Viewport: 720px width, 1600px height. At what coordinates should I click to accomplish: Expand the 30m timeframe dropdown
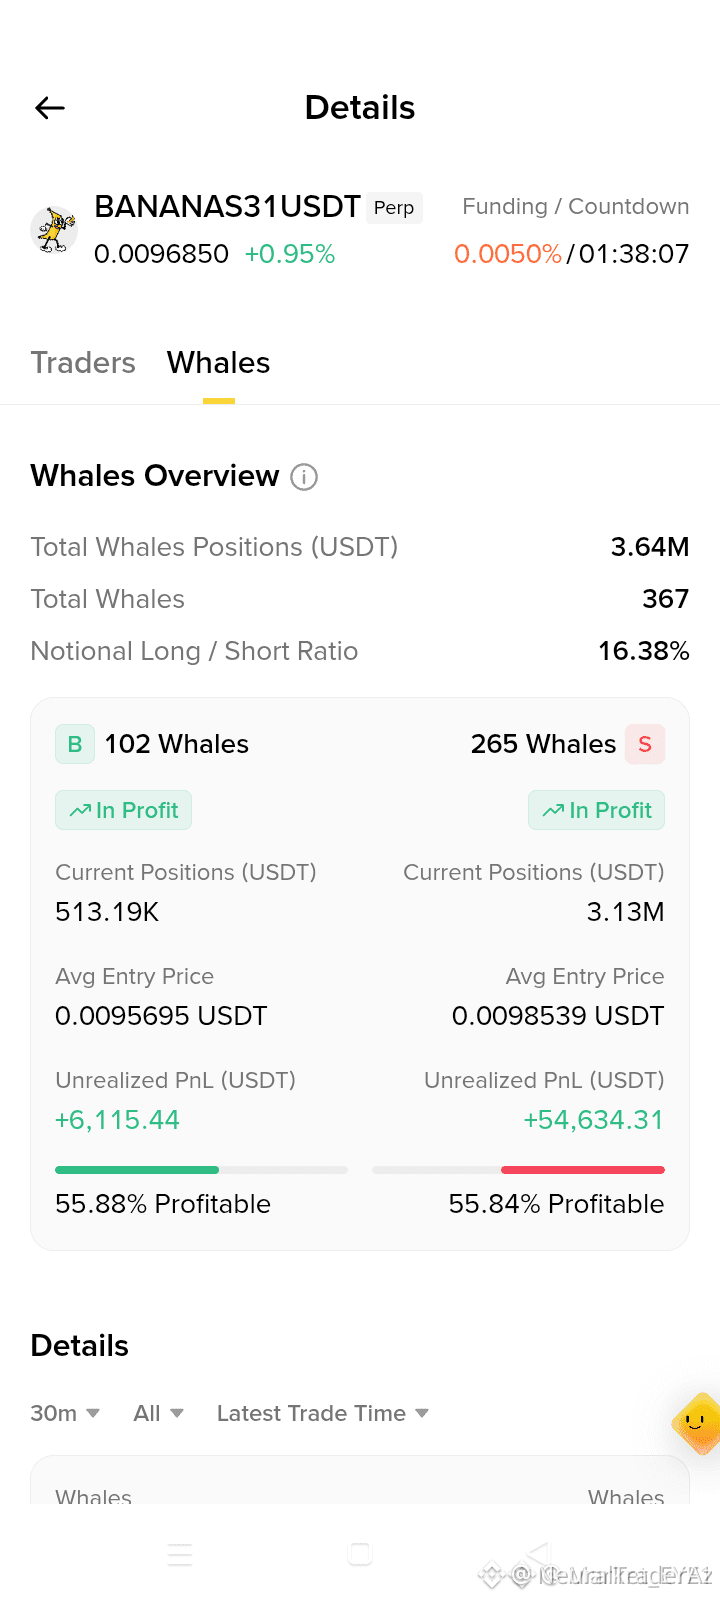[65, 1413]
